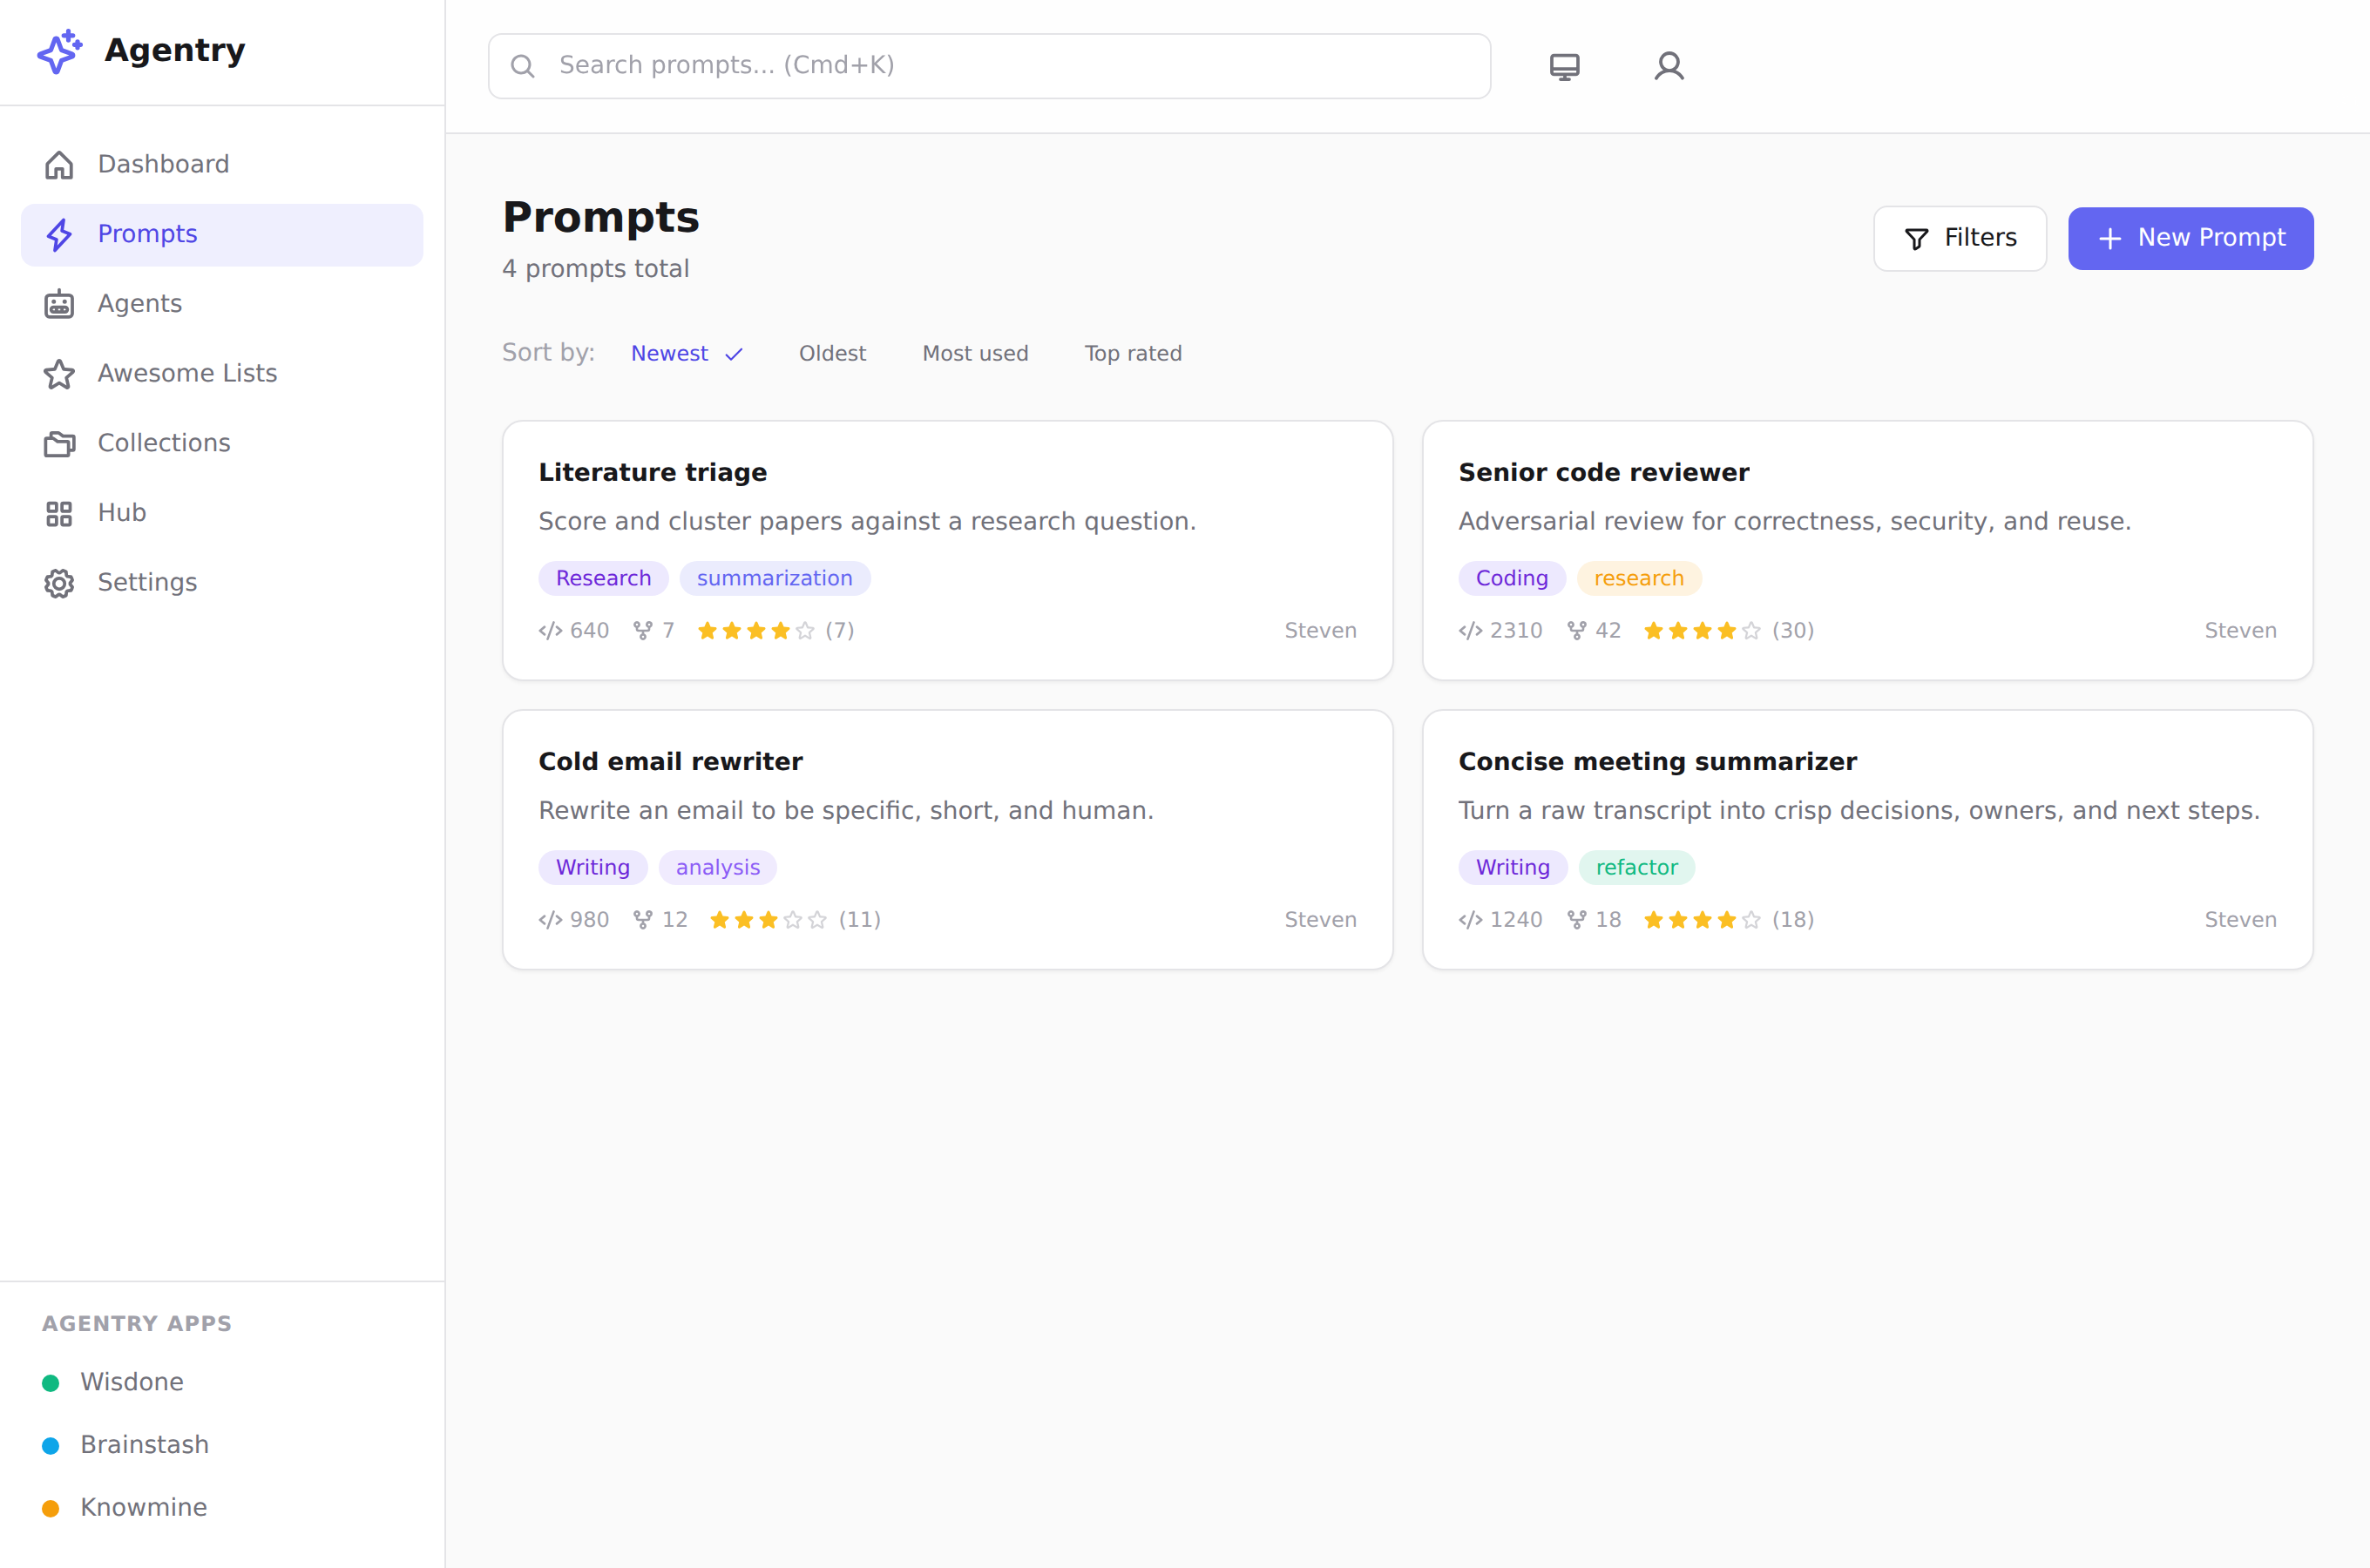
Task: Click Concise meeting summarizer star rating
Action: click(x=1702, y=919)
